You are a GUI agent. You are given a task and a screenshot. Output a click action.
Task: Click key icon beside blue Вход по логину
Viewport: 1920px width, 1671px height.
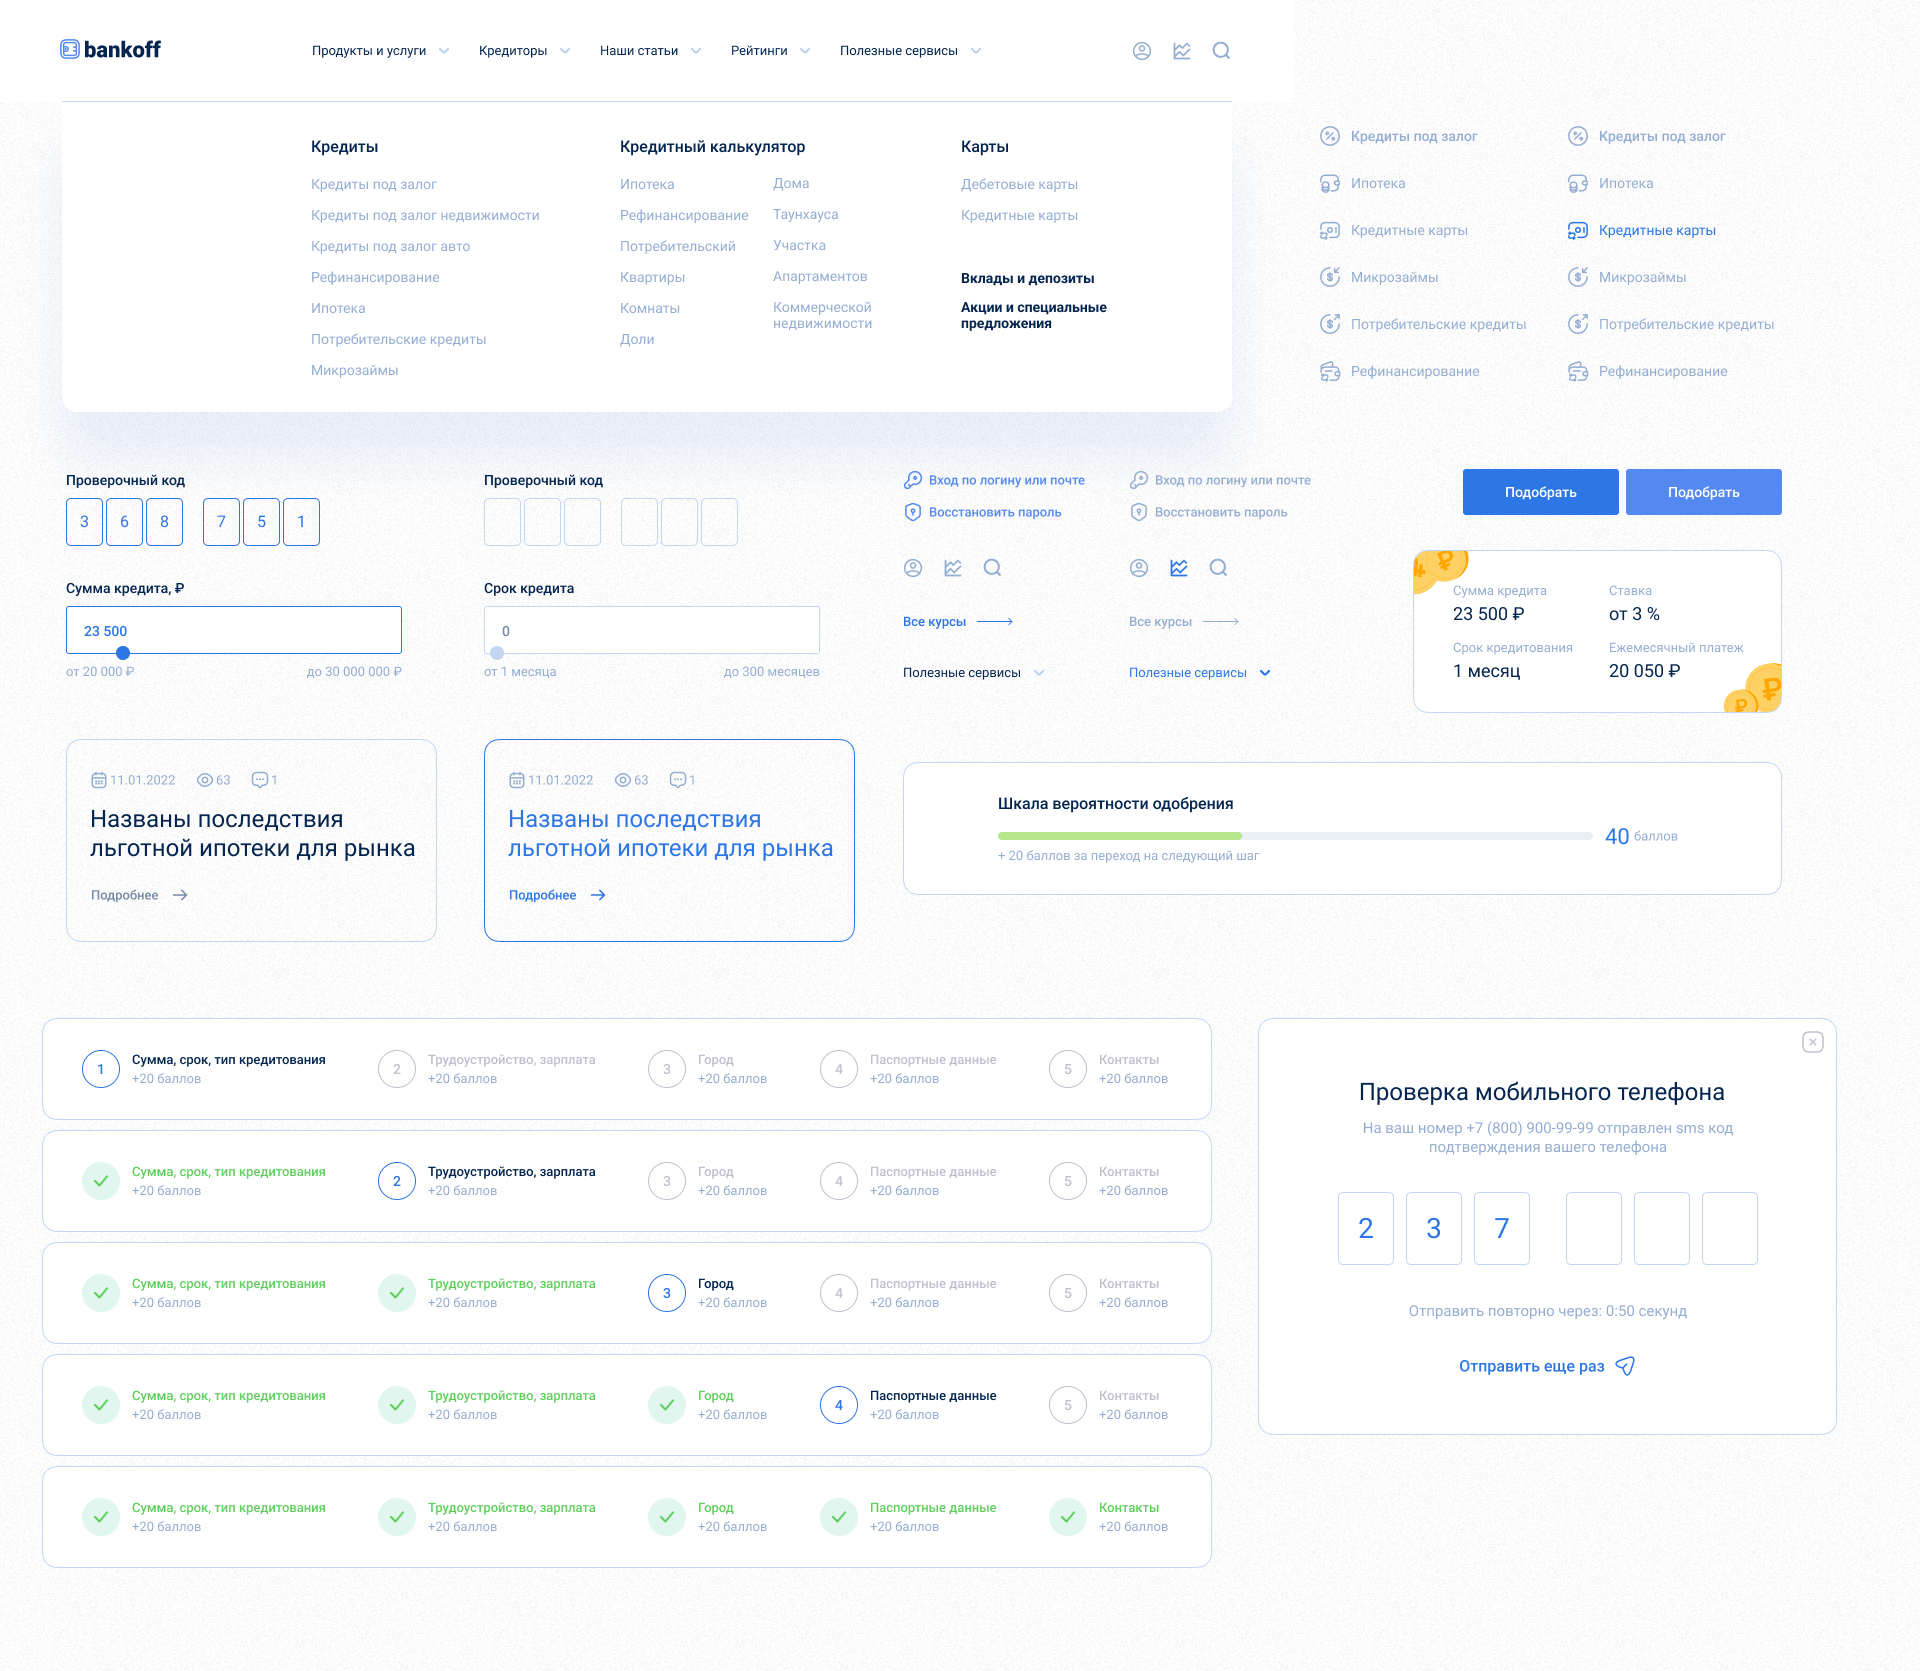point(912,480)
